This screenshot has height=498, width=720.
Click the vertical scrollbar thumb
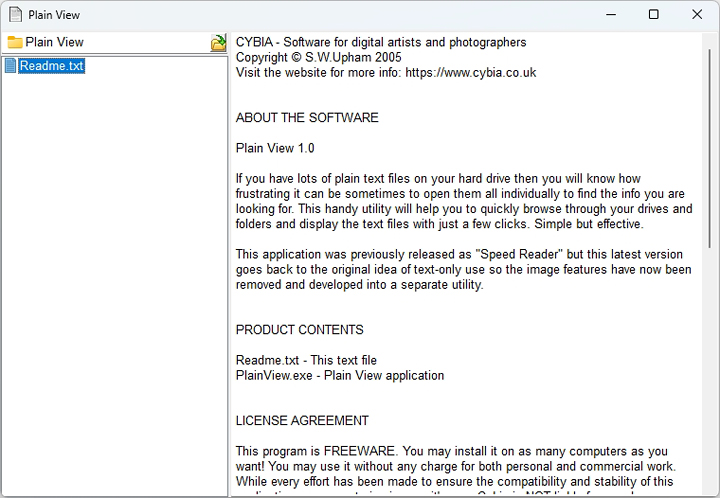click(711, 150)
